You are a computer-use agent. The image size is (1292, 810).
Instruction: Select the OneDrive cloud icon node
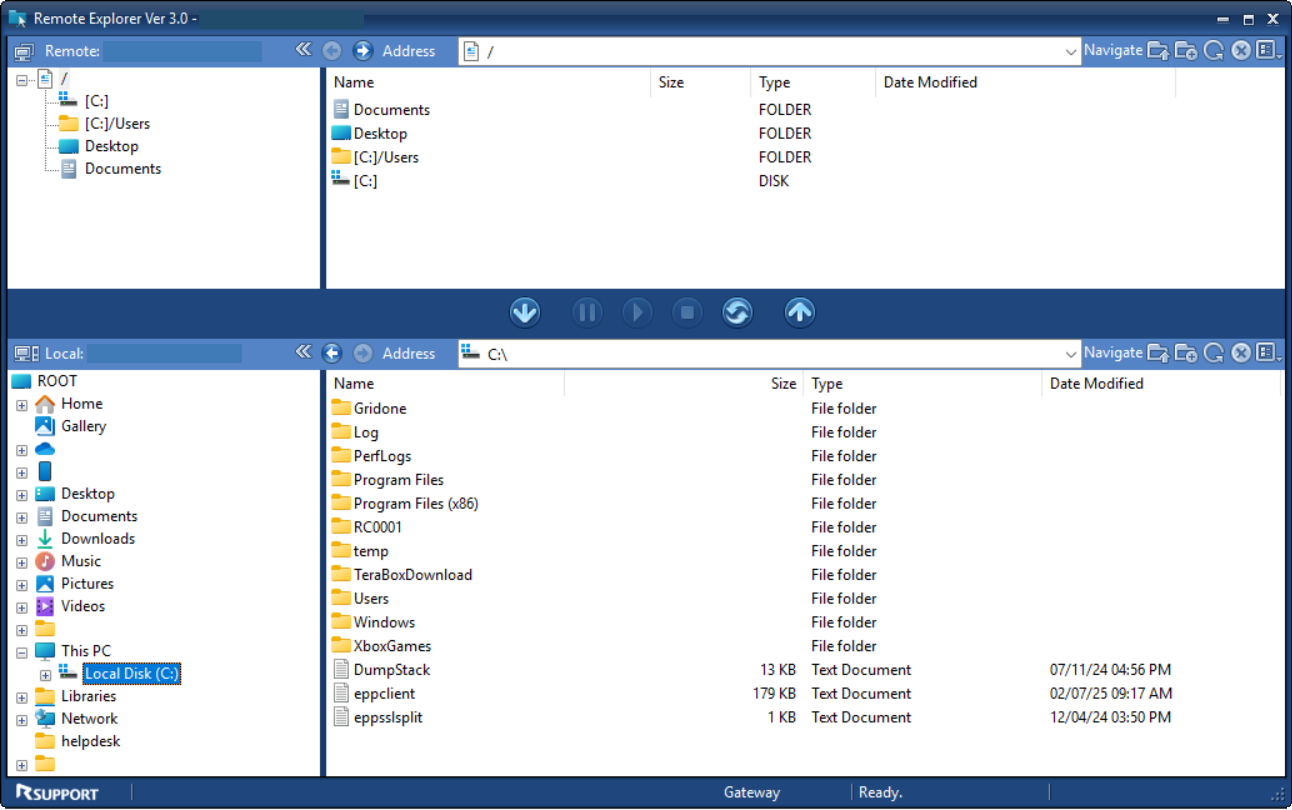45,449
